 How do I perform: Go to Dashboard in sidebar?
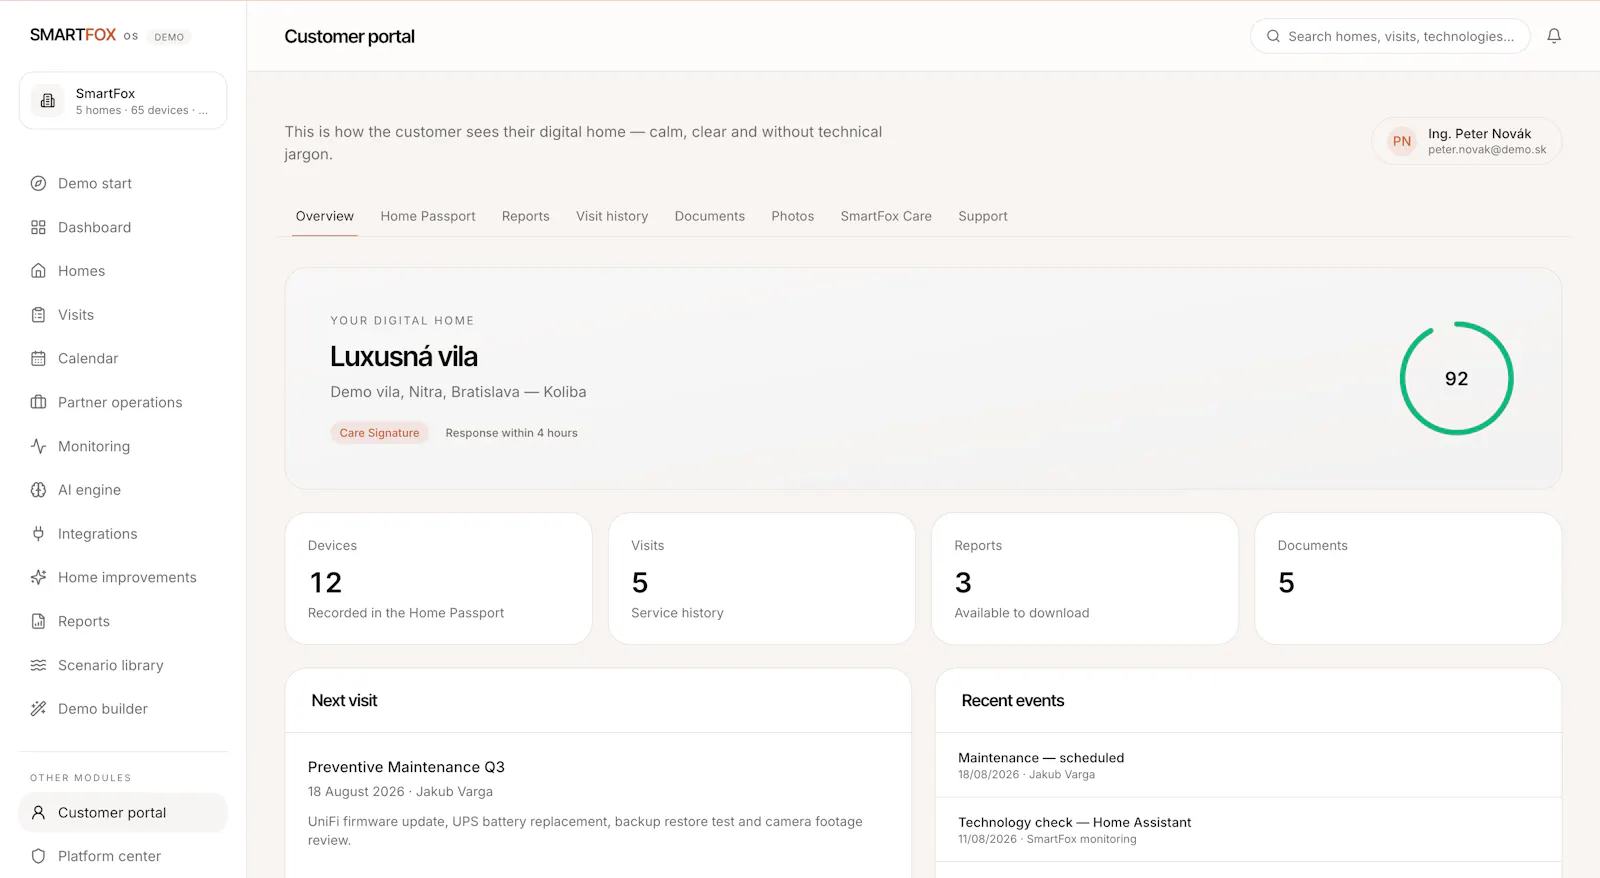(123, 227)
